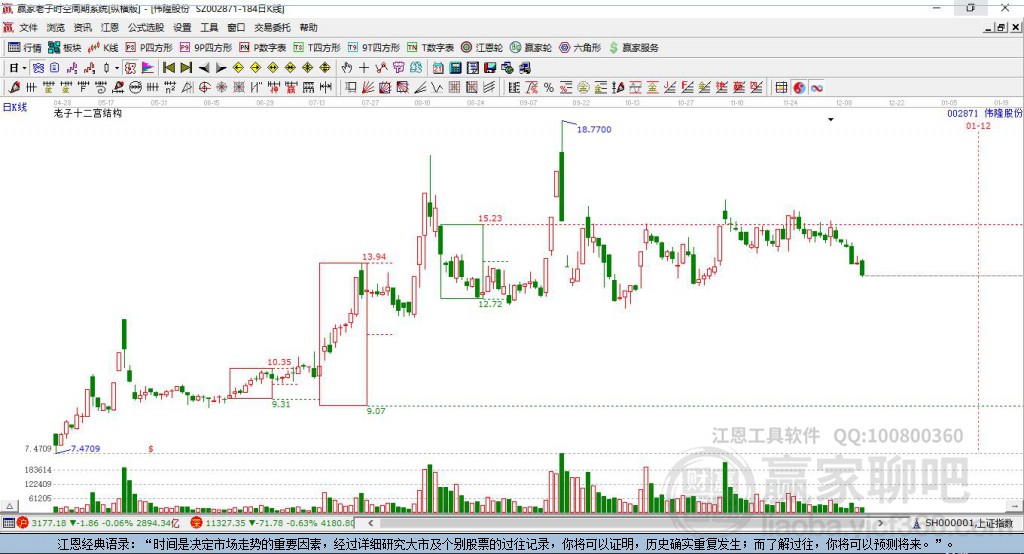This screenshot has height=554, width=1024.
Task: Select the hand pan tool
Action: tap(347, 68)
